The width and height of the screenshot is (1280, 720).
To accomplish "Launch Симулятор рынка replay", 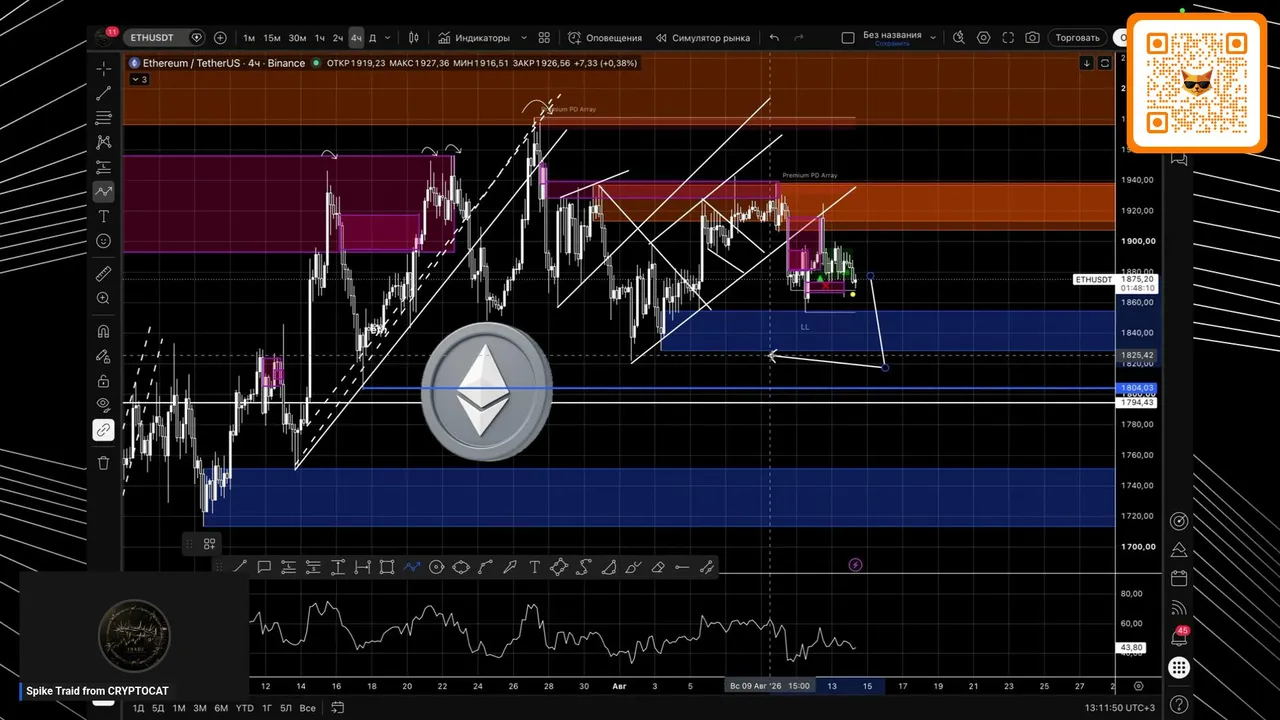I will [703, 38].
